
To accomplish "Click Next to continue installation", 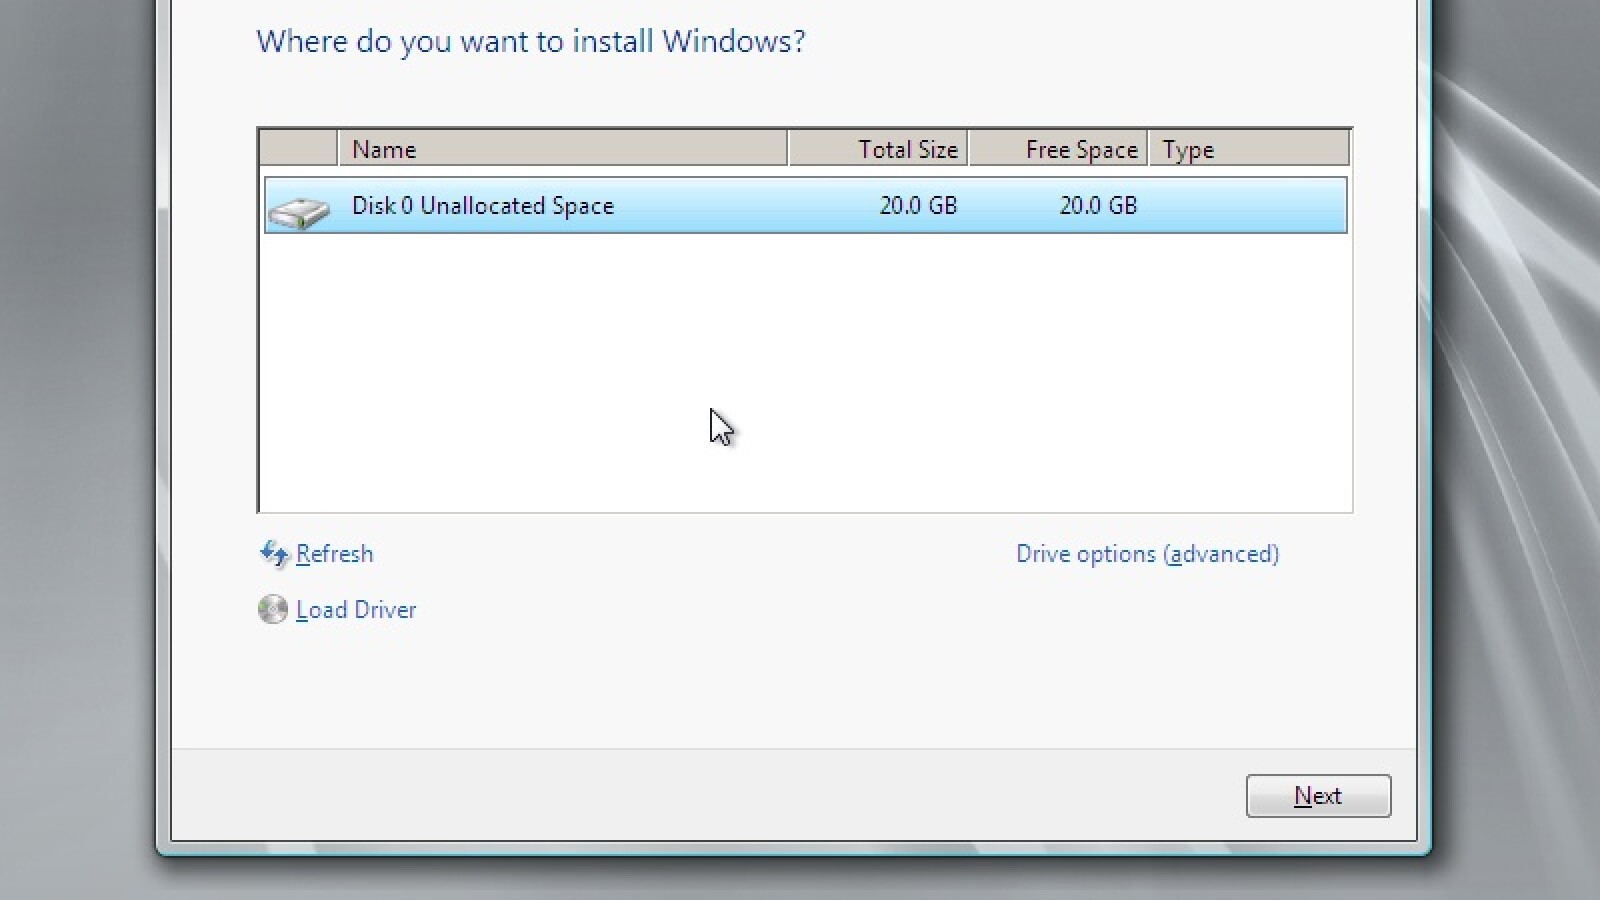I will 1318,795.
